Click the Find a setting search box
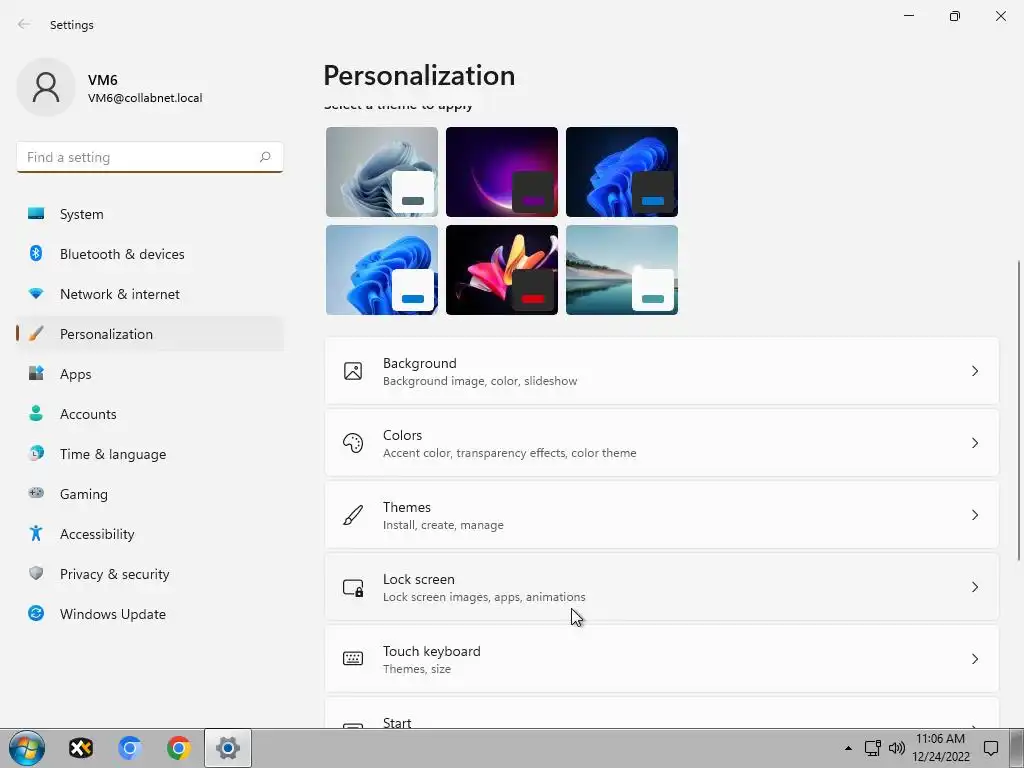Image resolution: width=1024 pixels, height=768 pixels. pos(150,157)
